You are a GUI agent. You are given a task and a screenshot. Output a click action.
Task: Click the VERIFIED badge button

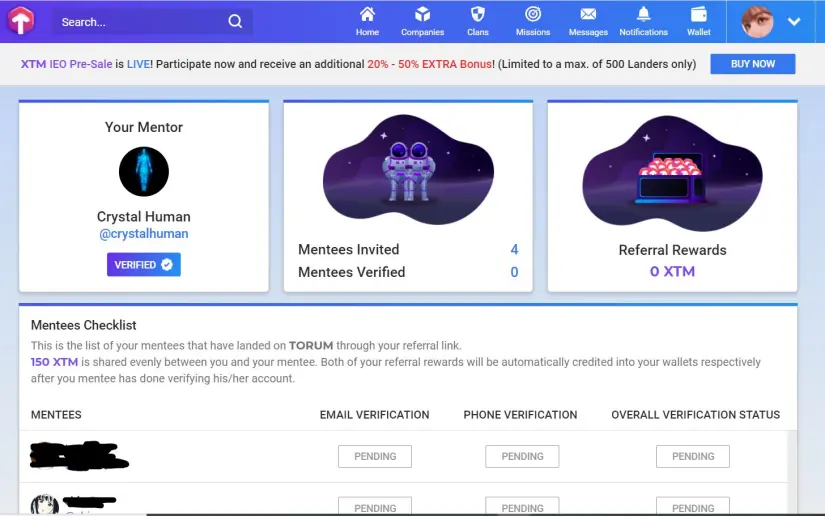[144, 265]
